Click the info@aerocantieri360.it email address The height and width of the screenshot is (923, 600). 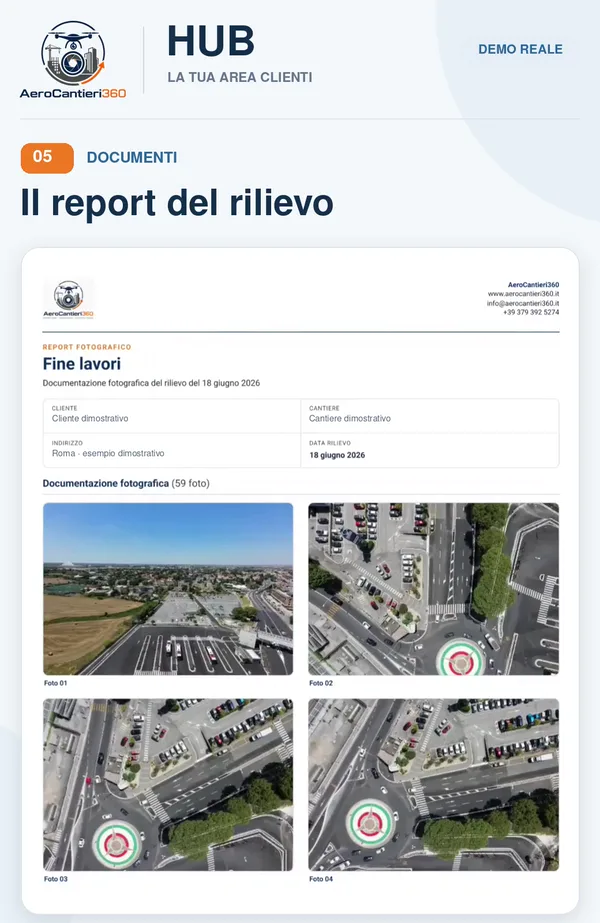(x=523, y=303)
